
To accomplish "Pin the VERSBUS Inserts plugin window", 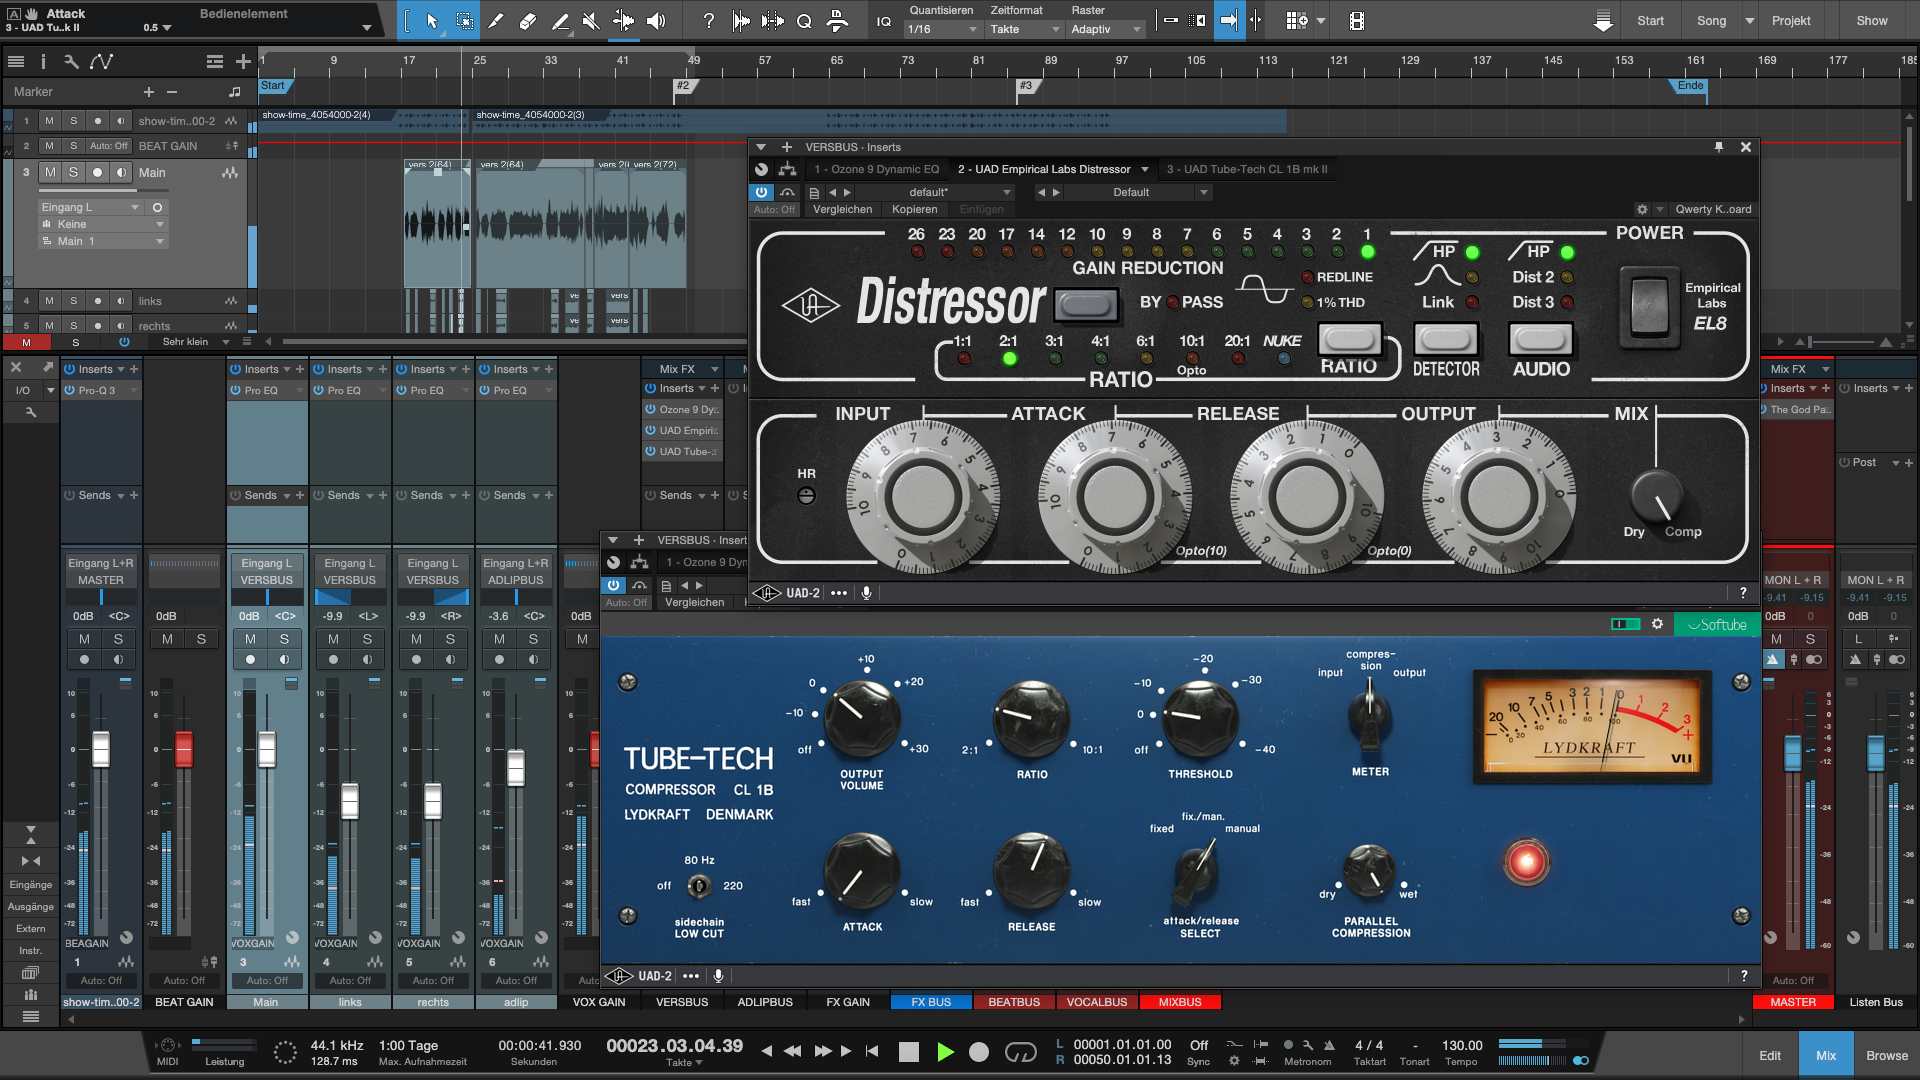I will click(x=1719, y=147).
